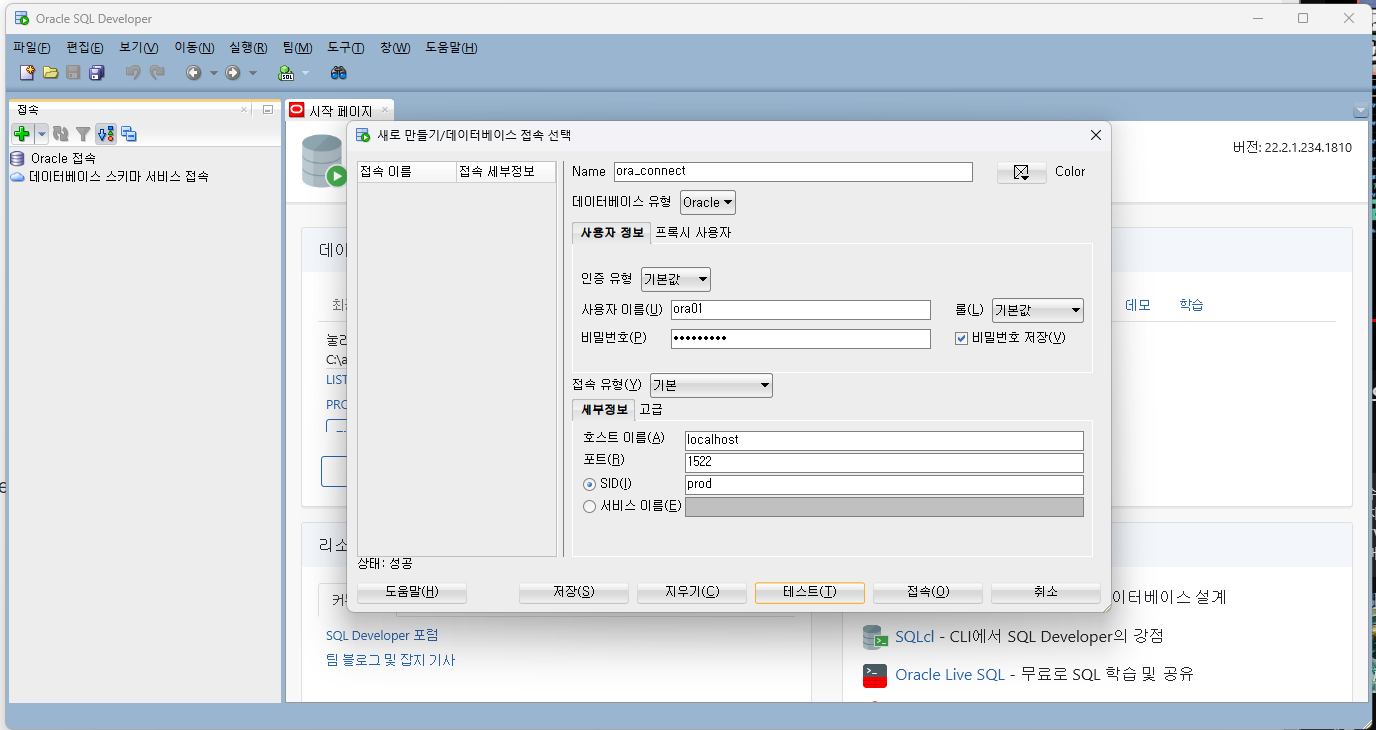1376x730 pixels.
Task: Go forward with the right arrow icon
Action: pyautogui.click(x=233, y=72)
